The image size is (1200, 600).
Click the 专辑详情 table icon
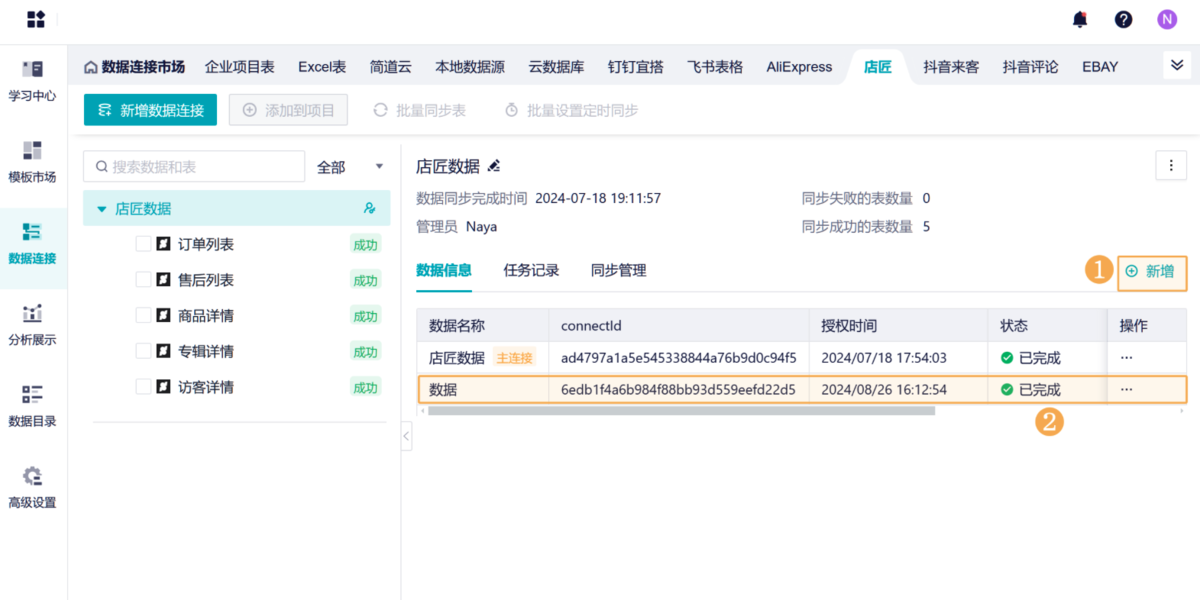point(164,351)
